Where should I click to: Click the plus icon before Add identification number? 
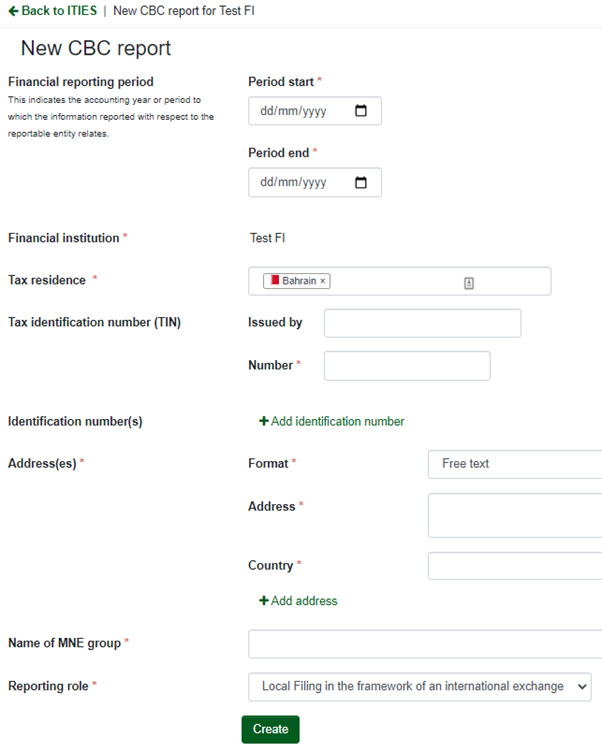point(263,421)
